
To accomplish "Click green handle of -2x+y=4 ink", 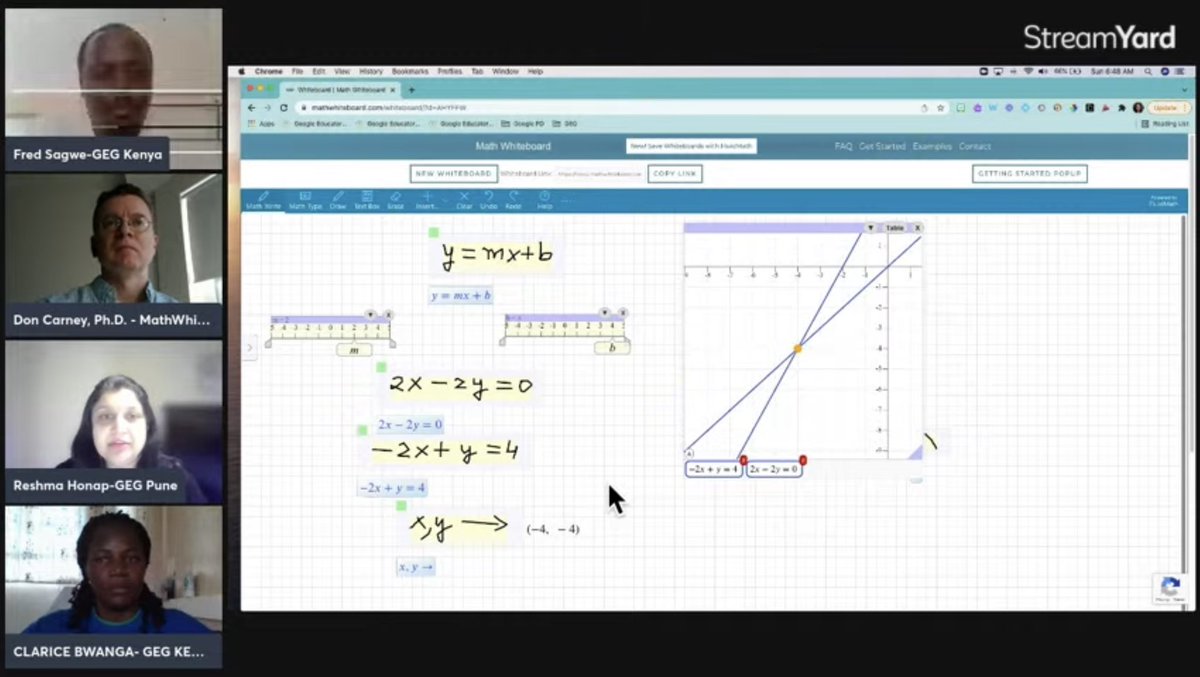I will 362,430.
